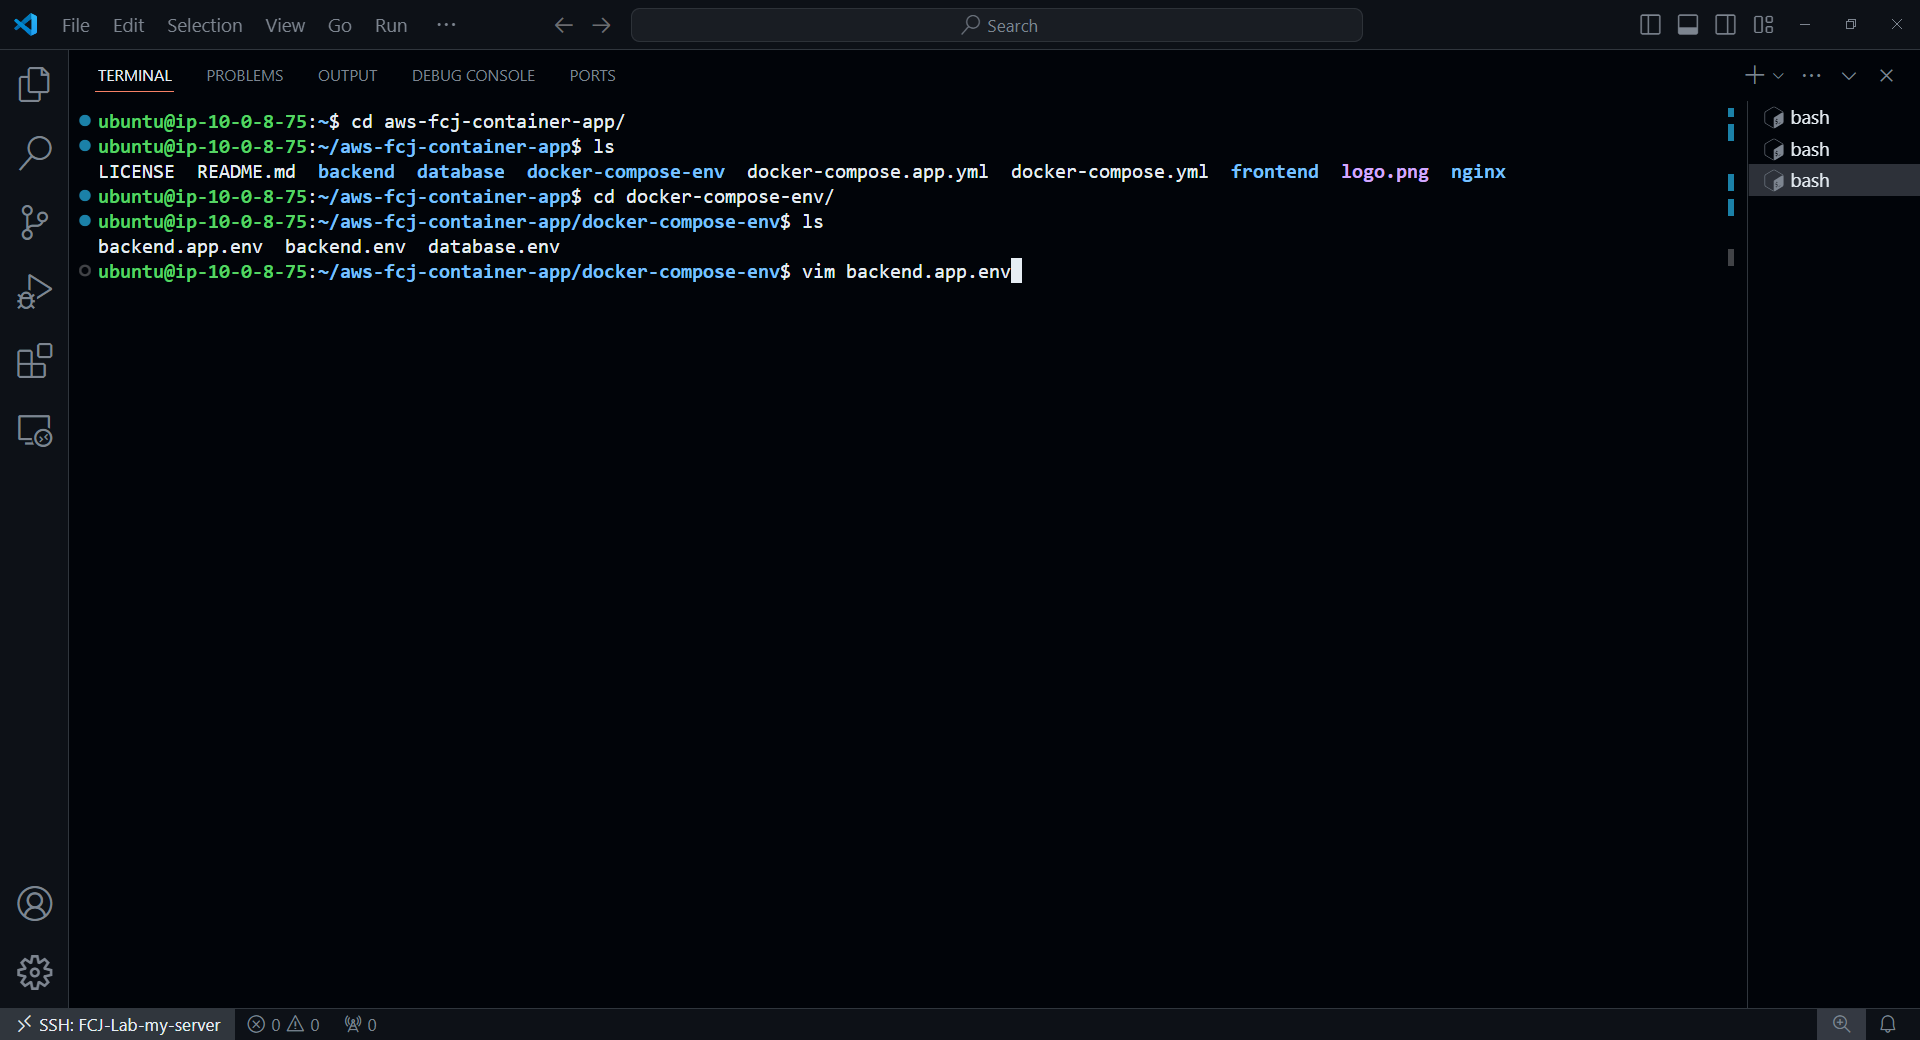Click the command decoration dot beside vim command
Viewport: 1920px width, 1040px height.
point(85,271)
